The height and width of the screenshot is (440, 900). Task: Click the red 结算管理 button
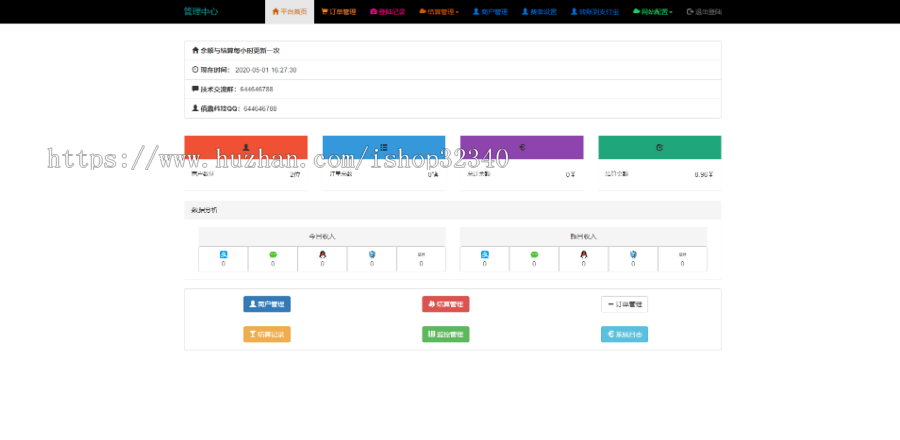[445, 304]
